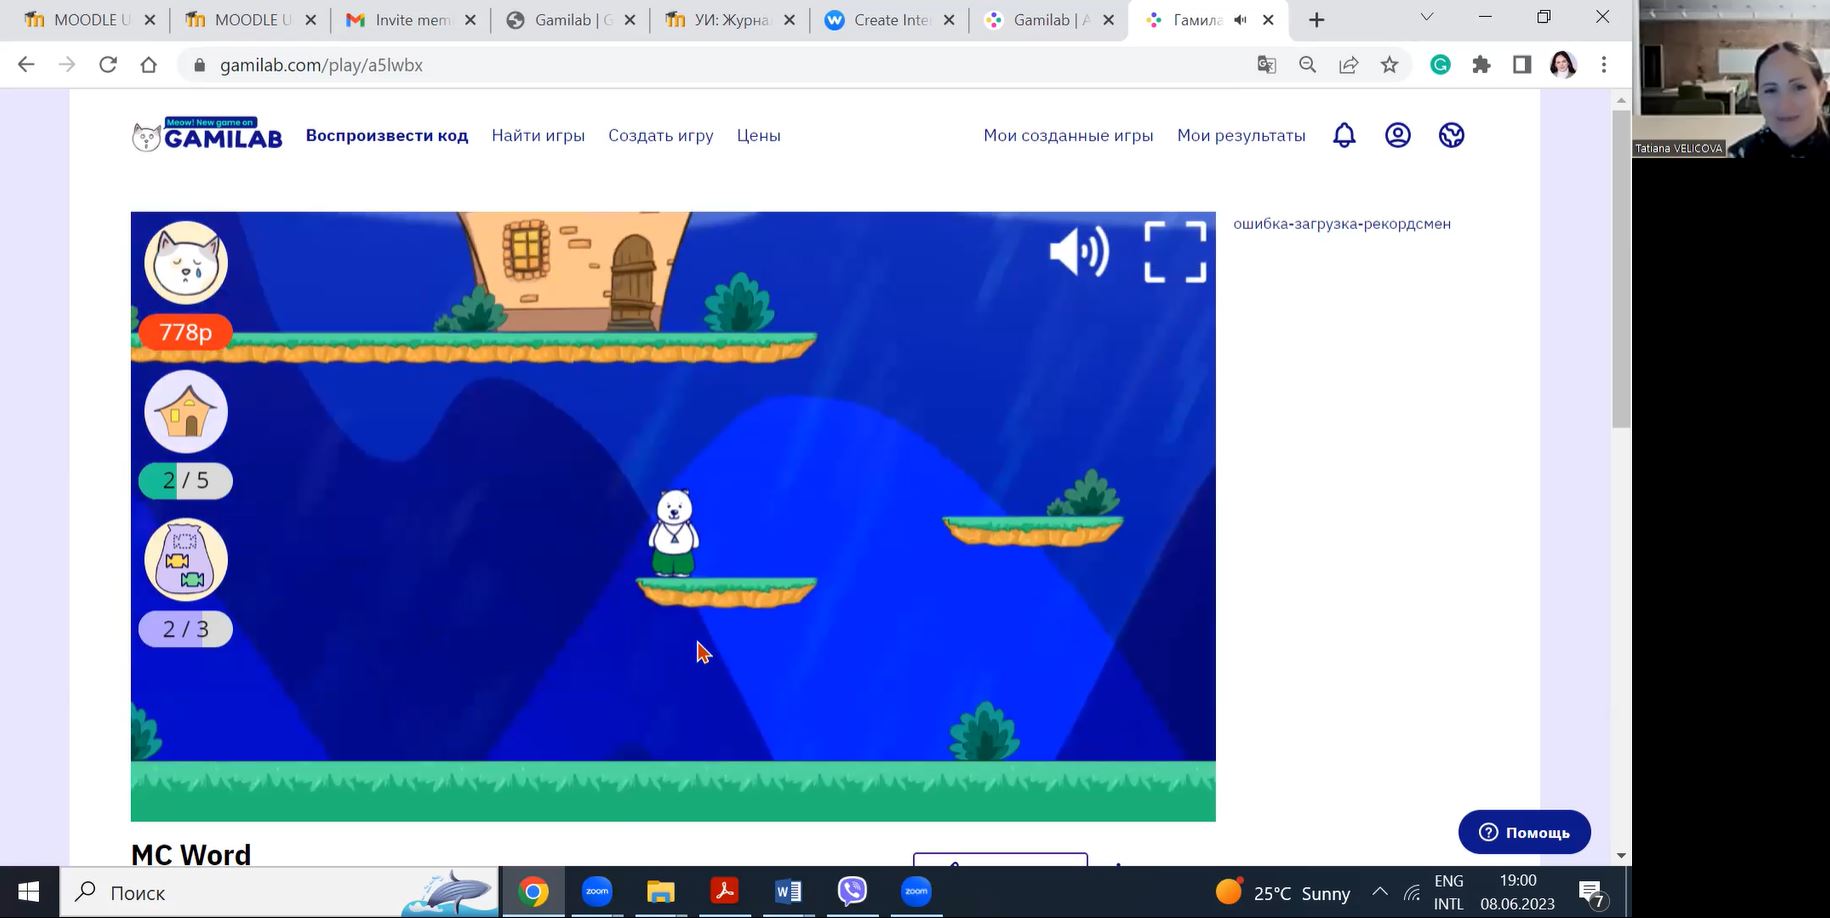Open the Найти игры menu item
Screen dimensions: 1830x918
(538, 135)
